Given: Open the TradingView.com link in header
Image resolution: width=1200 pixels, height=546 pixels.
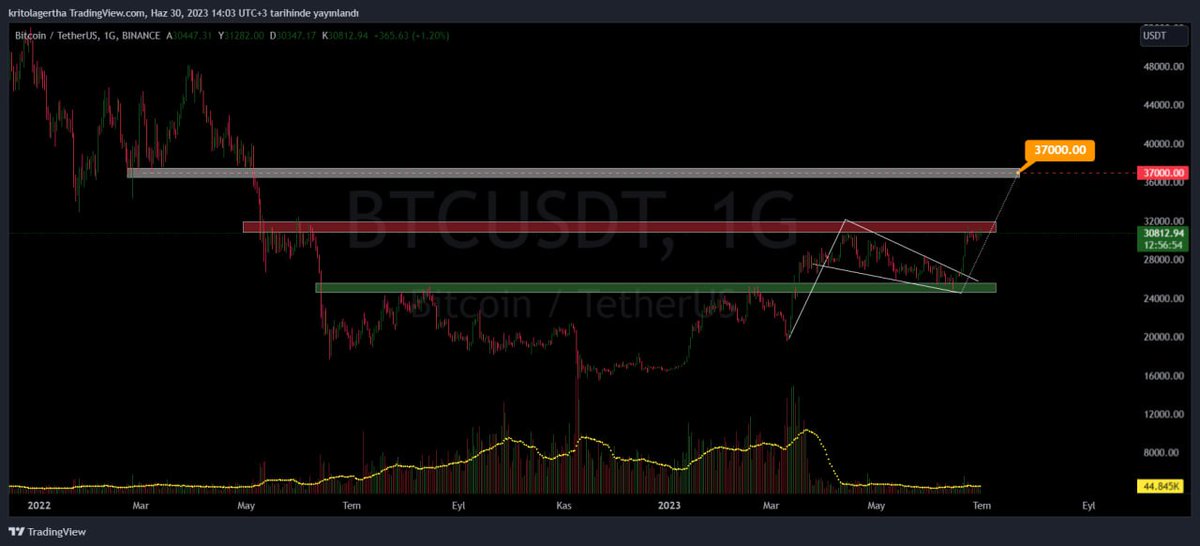Looking at the screenshot, I should click(108, 12).
